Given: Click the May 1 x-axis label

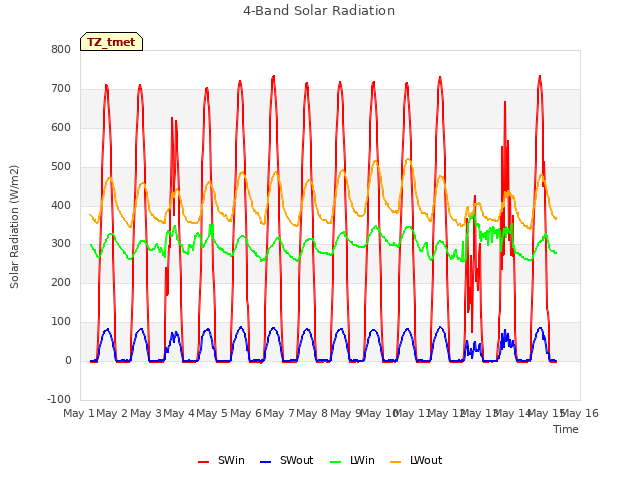Looking at the screenshot, I should click(x=79, y=413).
